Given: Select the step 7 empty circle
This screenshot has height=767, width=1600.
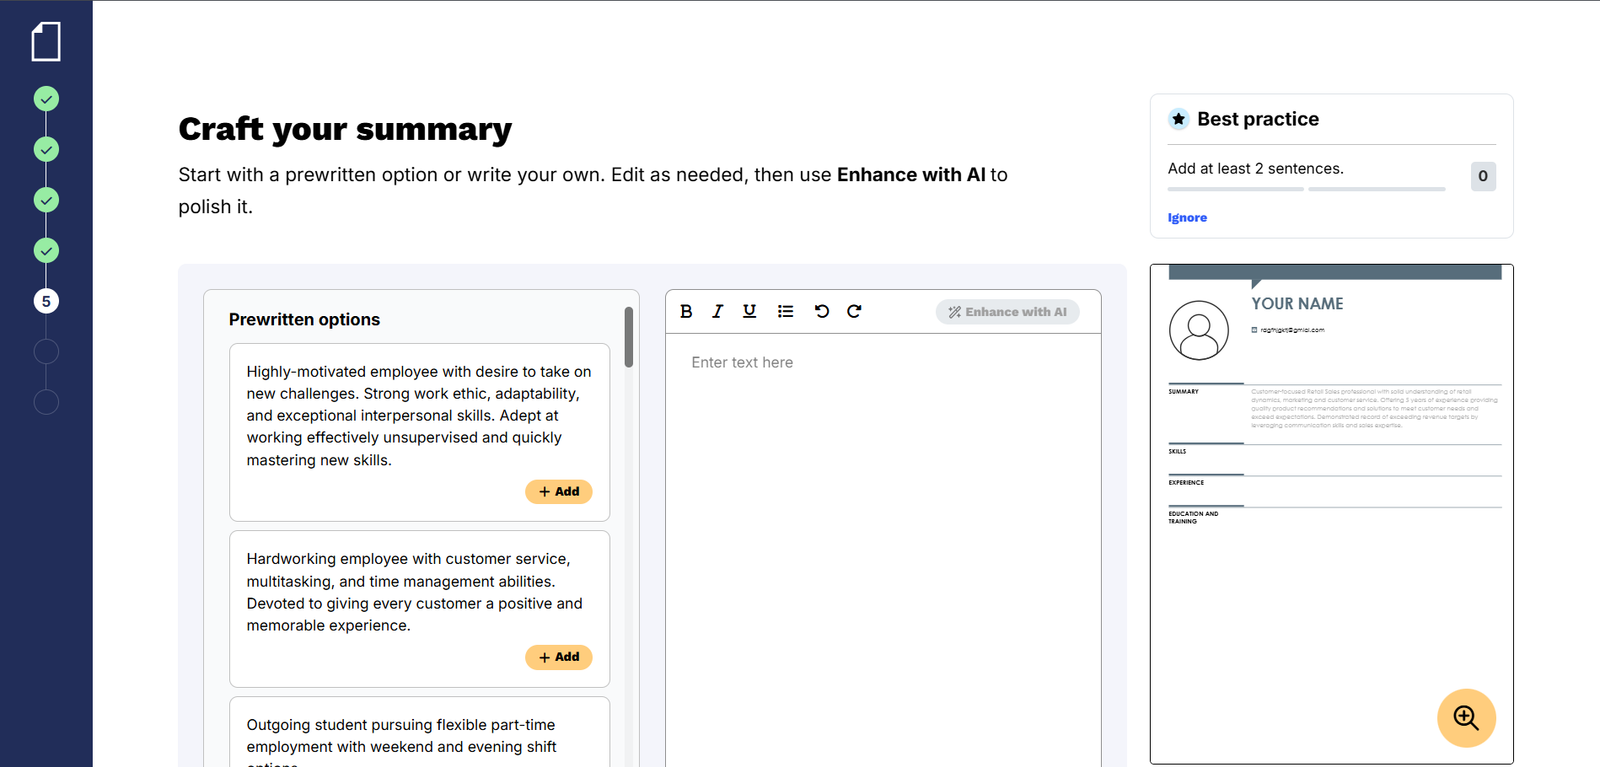Looking at the screenshot, I should point(46,402).
